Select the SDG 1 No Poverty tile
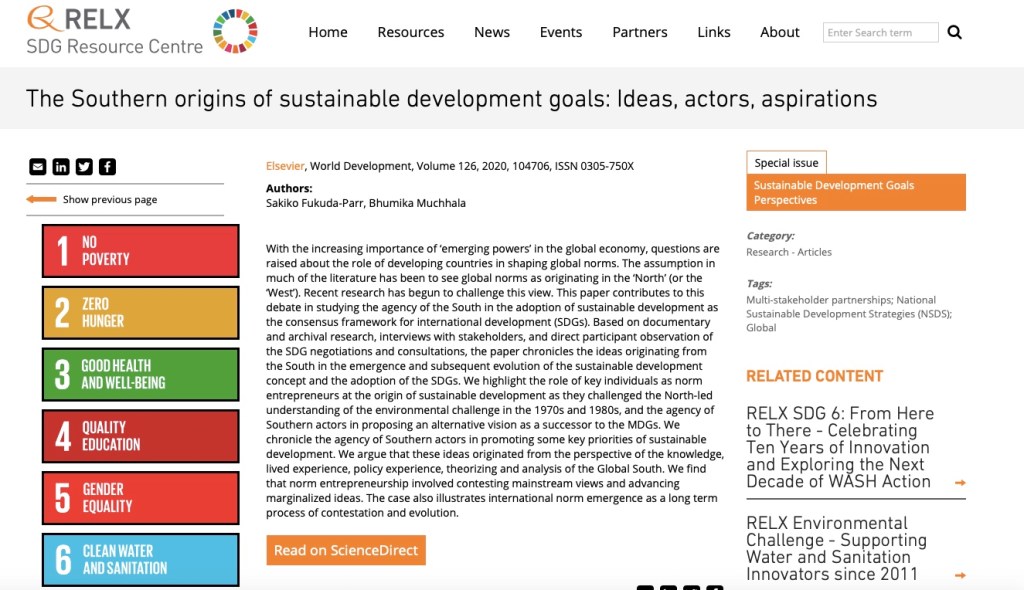 (x=140, y=251)
